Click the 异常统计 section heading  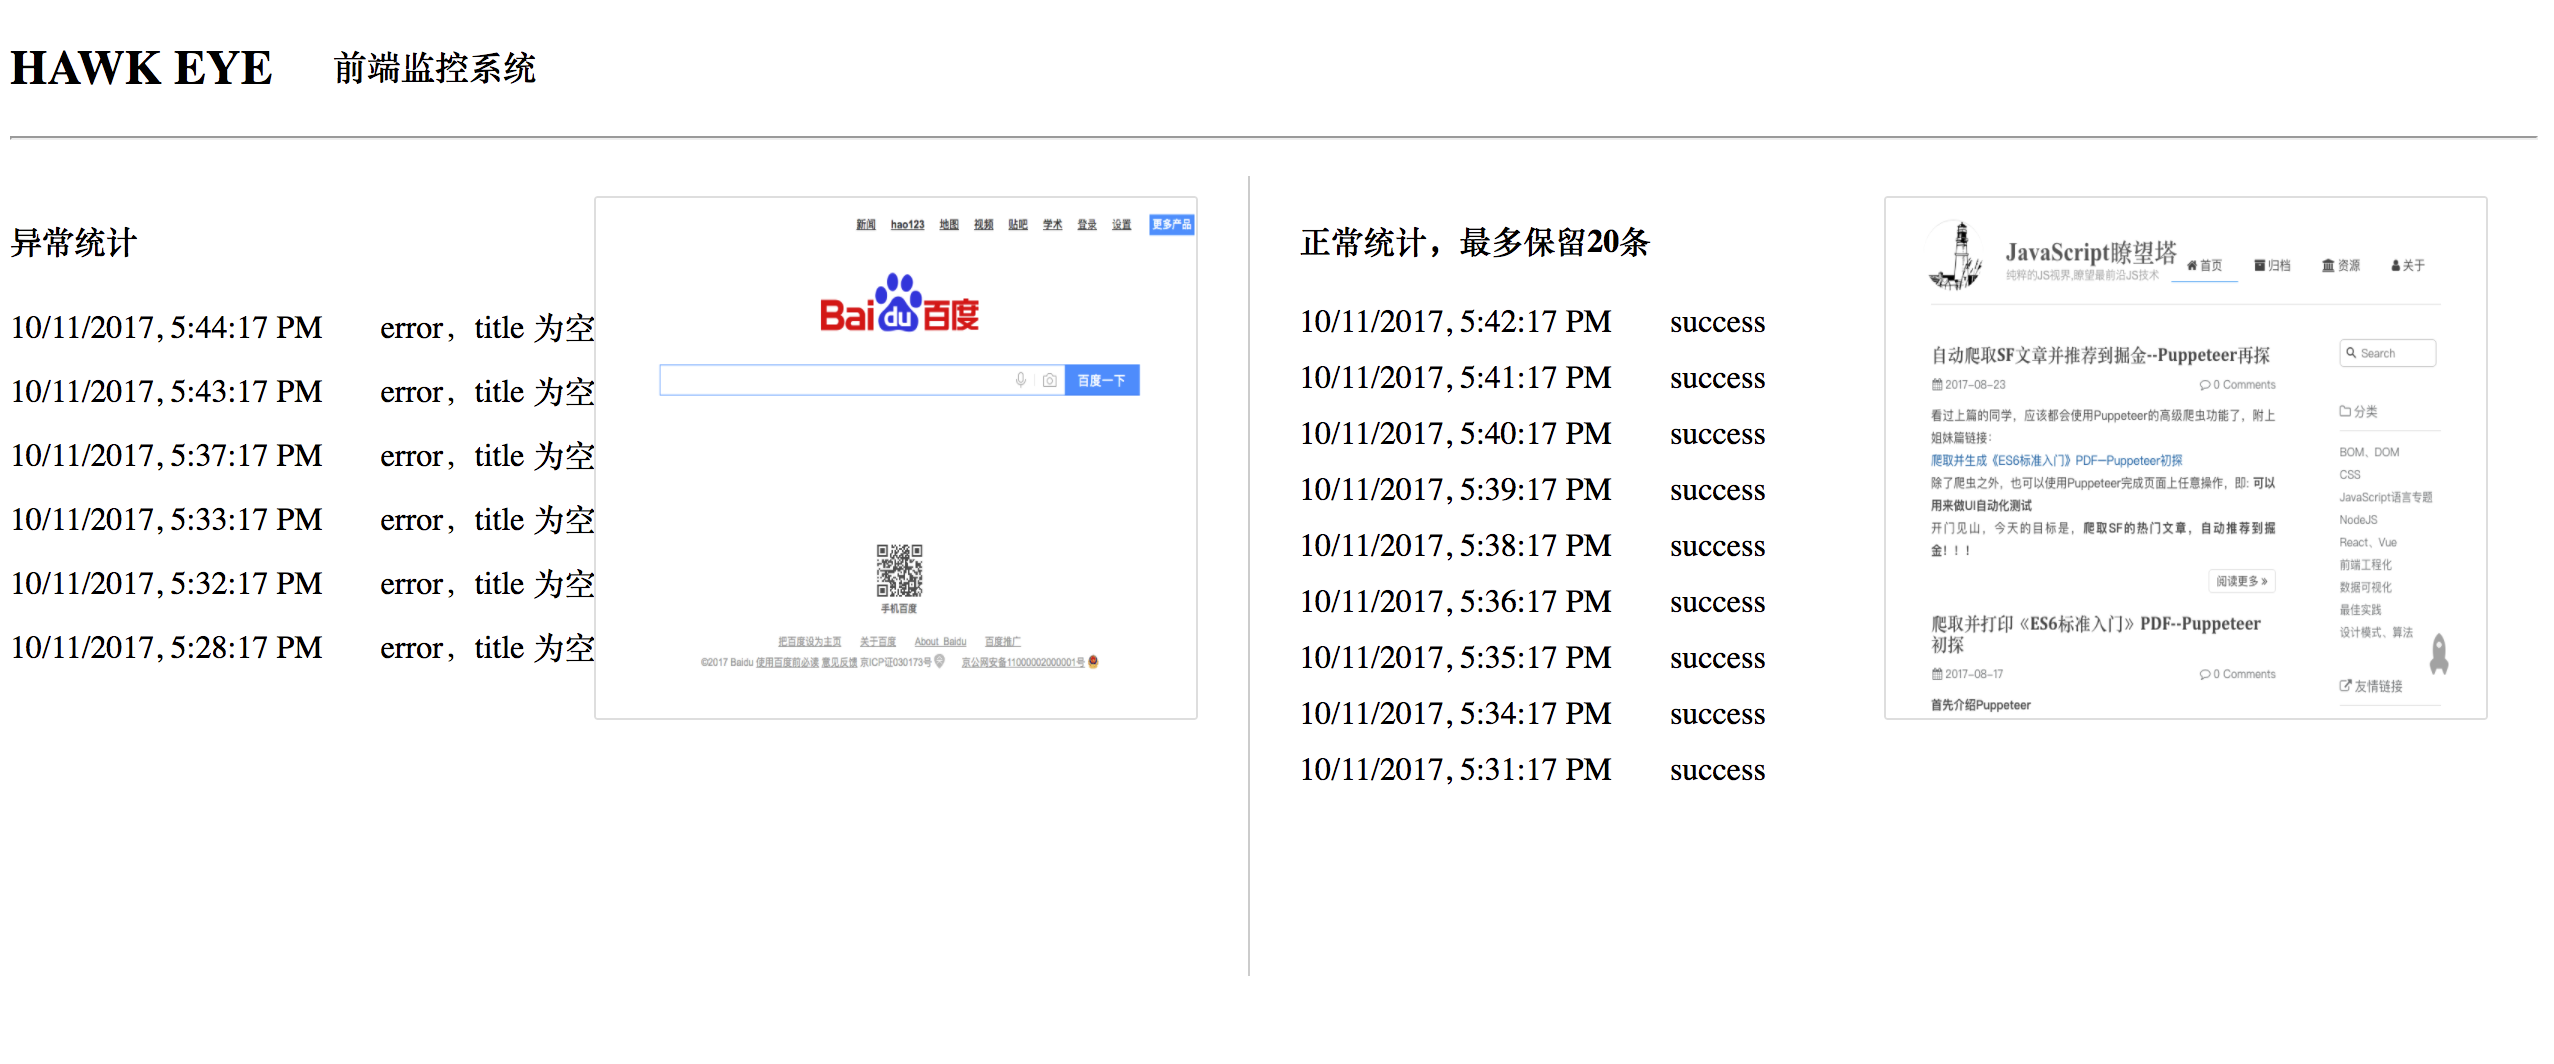[73, 242]
